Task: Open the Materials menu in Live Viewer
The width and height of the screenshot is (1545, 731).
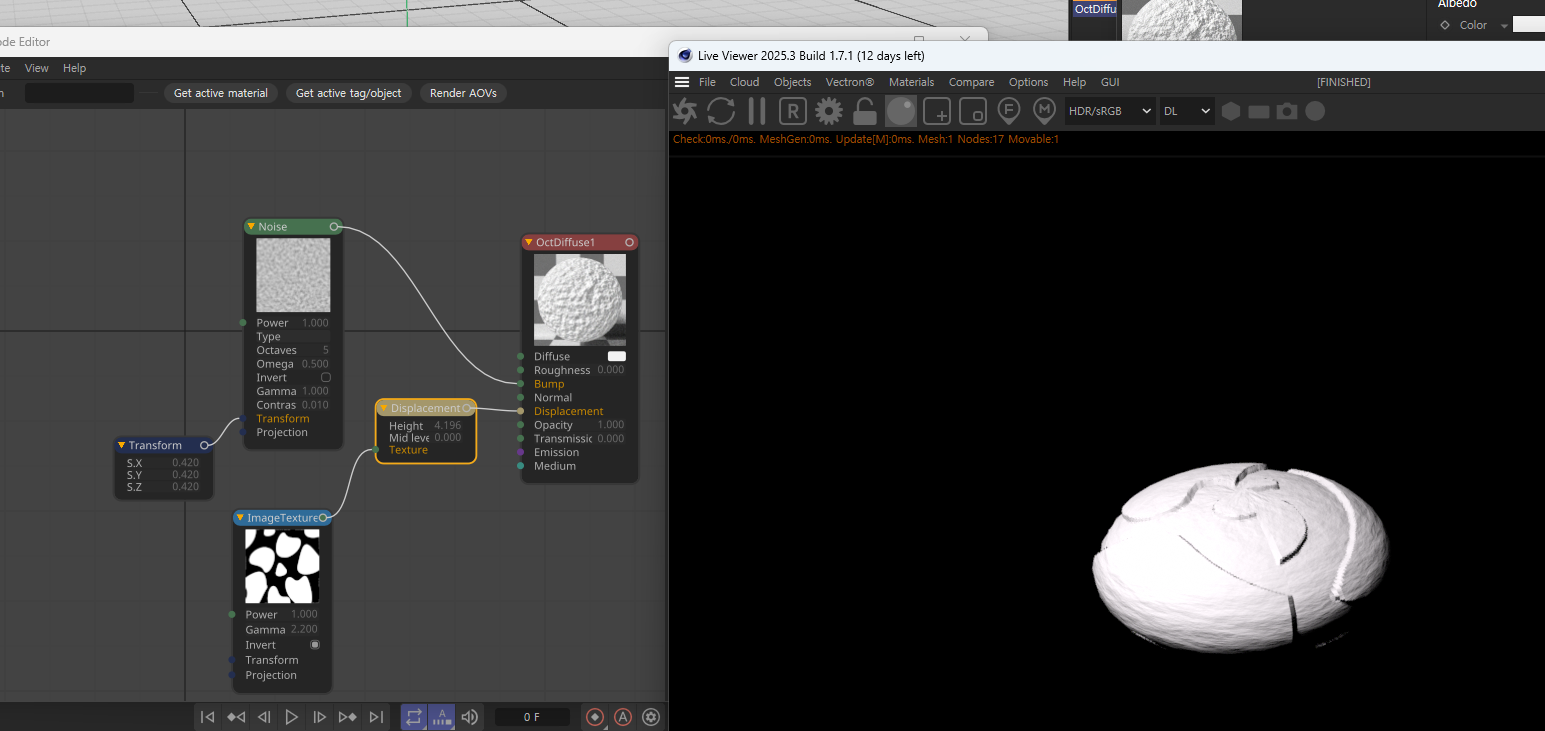Action: 911,82
